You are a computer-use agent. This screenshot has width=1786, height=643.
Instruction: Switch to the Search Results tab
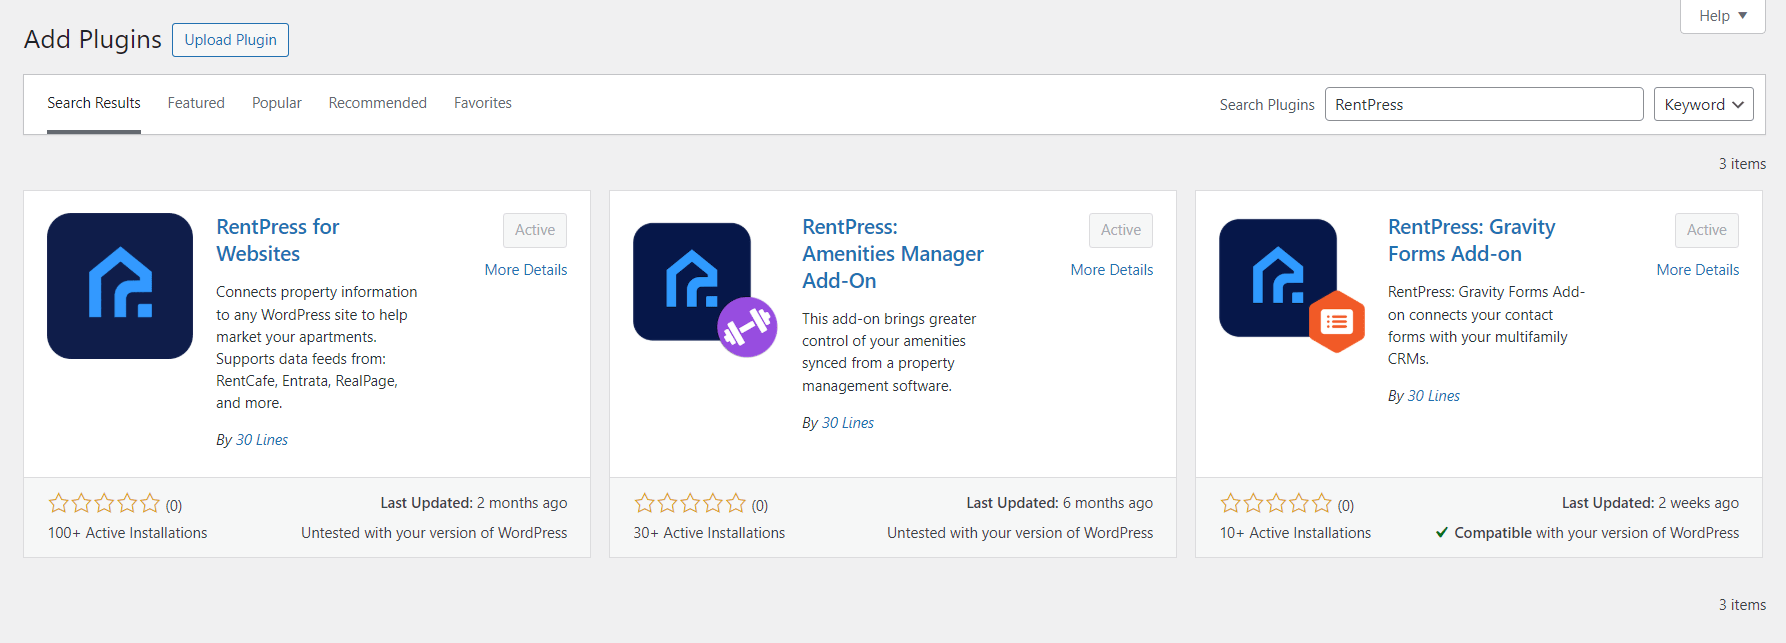pos(94,103)
